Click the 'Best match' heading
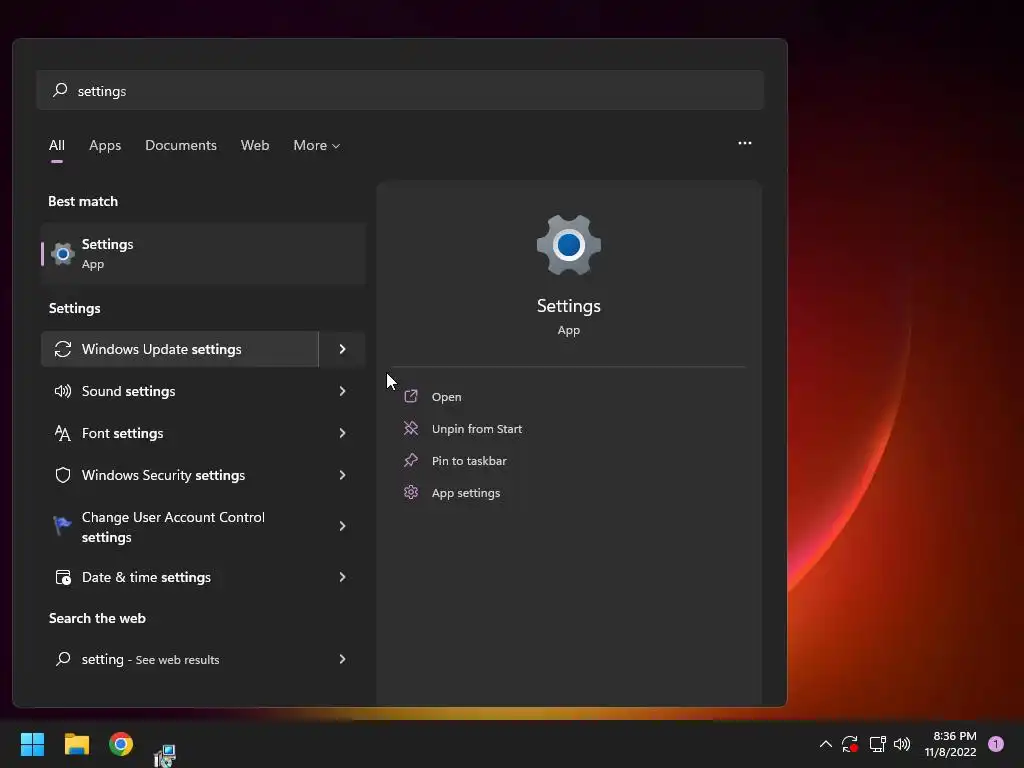The height and width of the screenshot is (768, 1024). [x=83, y=201]
